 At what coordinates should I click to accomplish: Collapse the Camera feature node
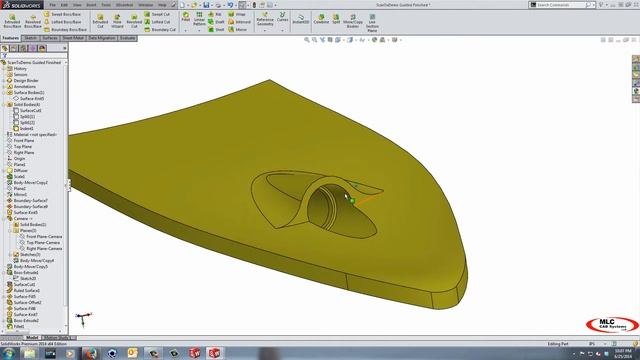point(4,218)
